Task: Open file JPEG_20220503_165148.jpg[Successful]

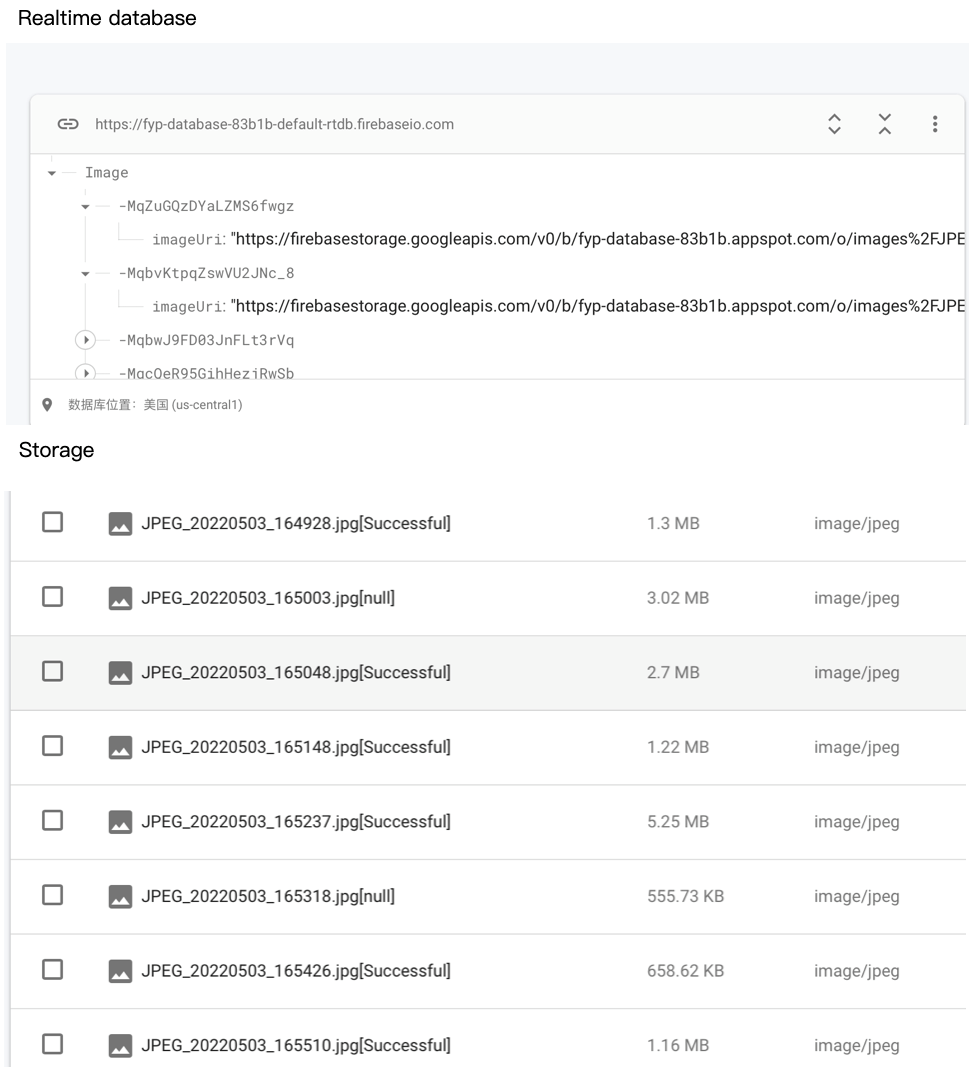Action: 296,747
